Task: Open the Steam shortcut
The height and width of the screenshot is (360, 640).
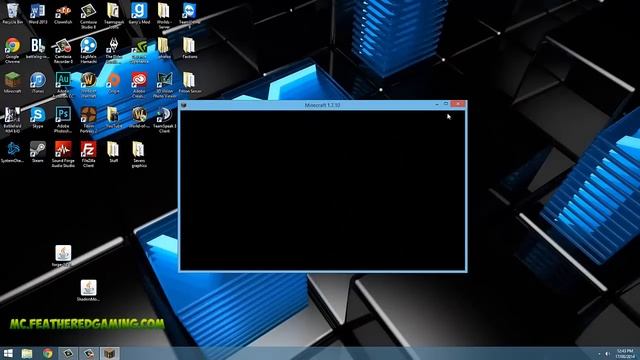Action: (38, 152)
